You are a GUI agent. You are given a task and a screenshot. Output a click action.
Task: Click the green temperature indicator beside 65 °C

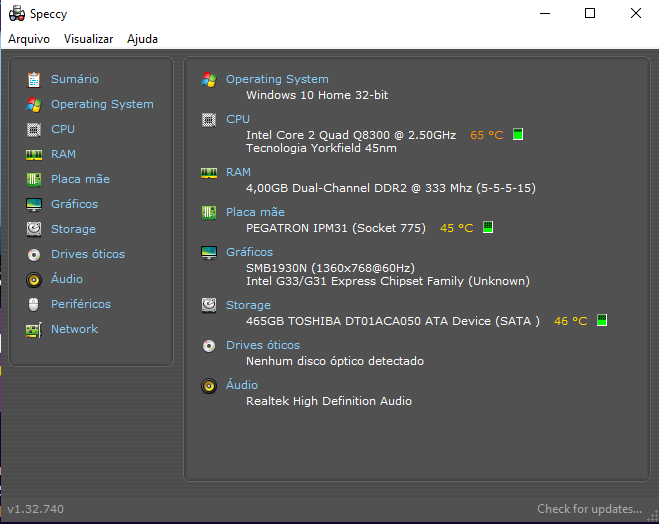518,134
